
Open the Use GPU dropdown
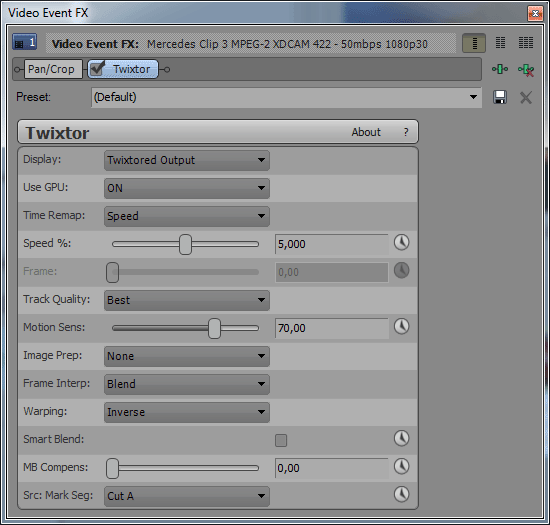point(187,188)
